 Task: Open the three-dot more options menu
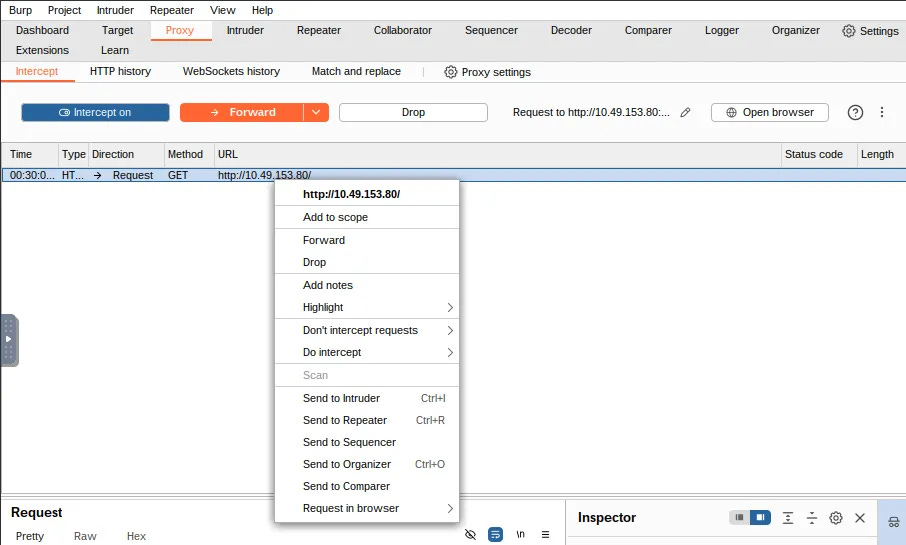tap(882, 112)
